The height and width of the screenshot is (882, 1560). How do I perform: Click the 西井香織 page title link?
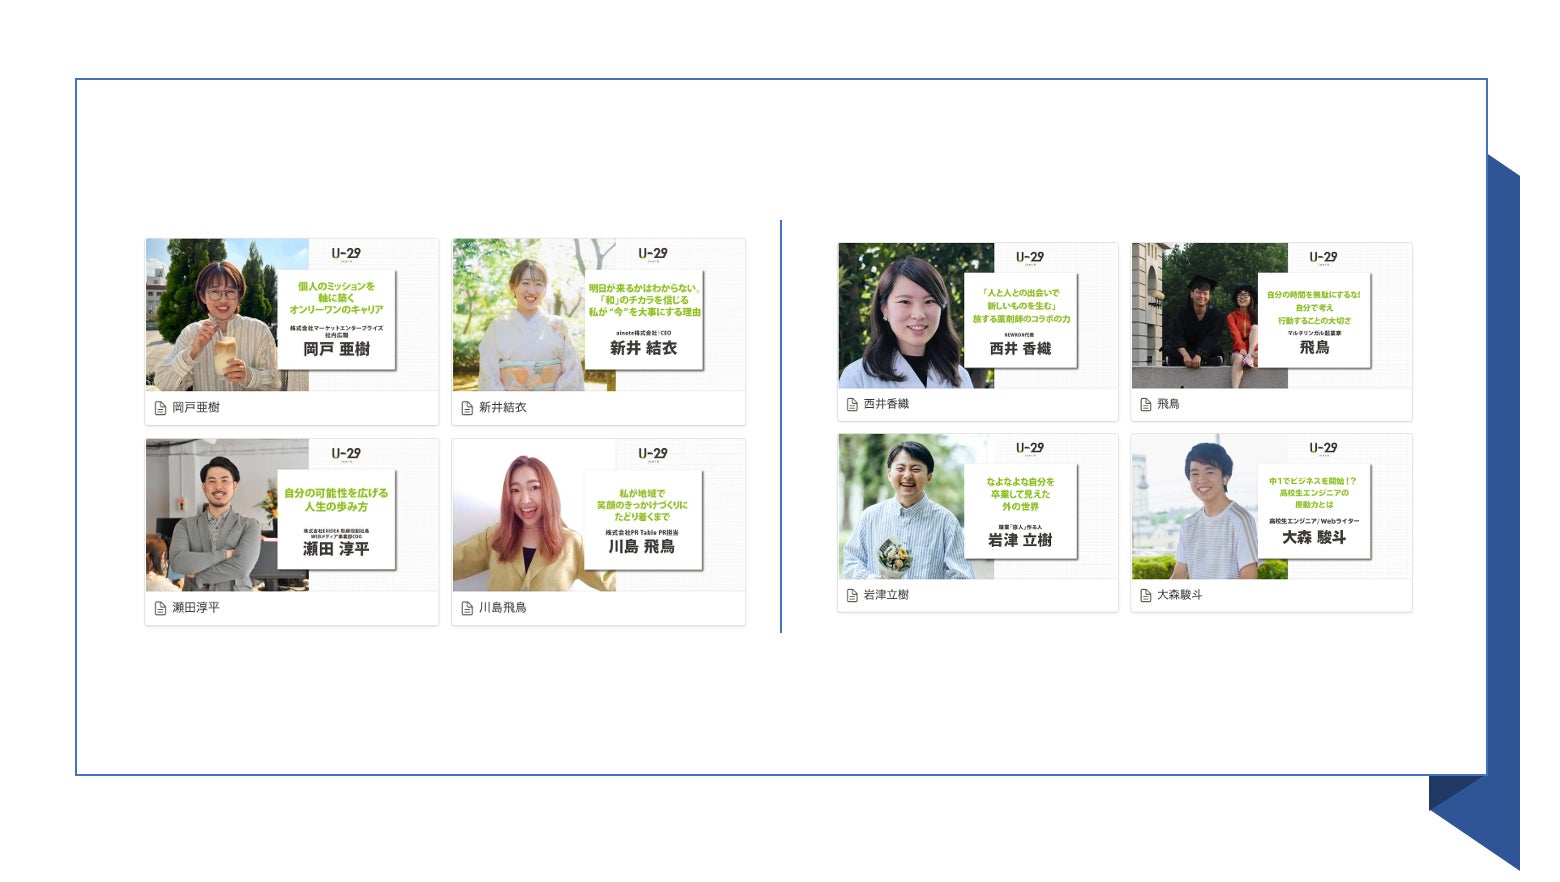point(887,404)
